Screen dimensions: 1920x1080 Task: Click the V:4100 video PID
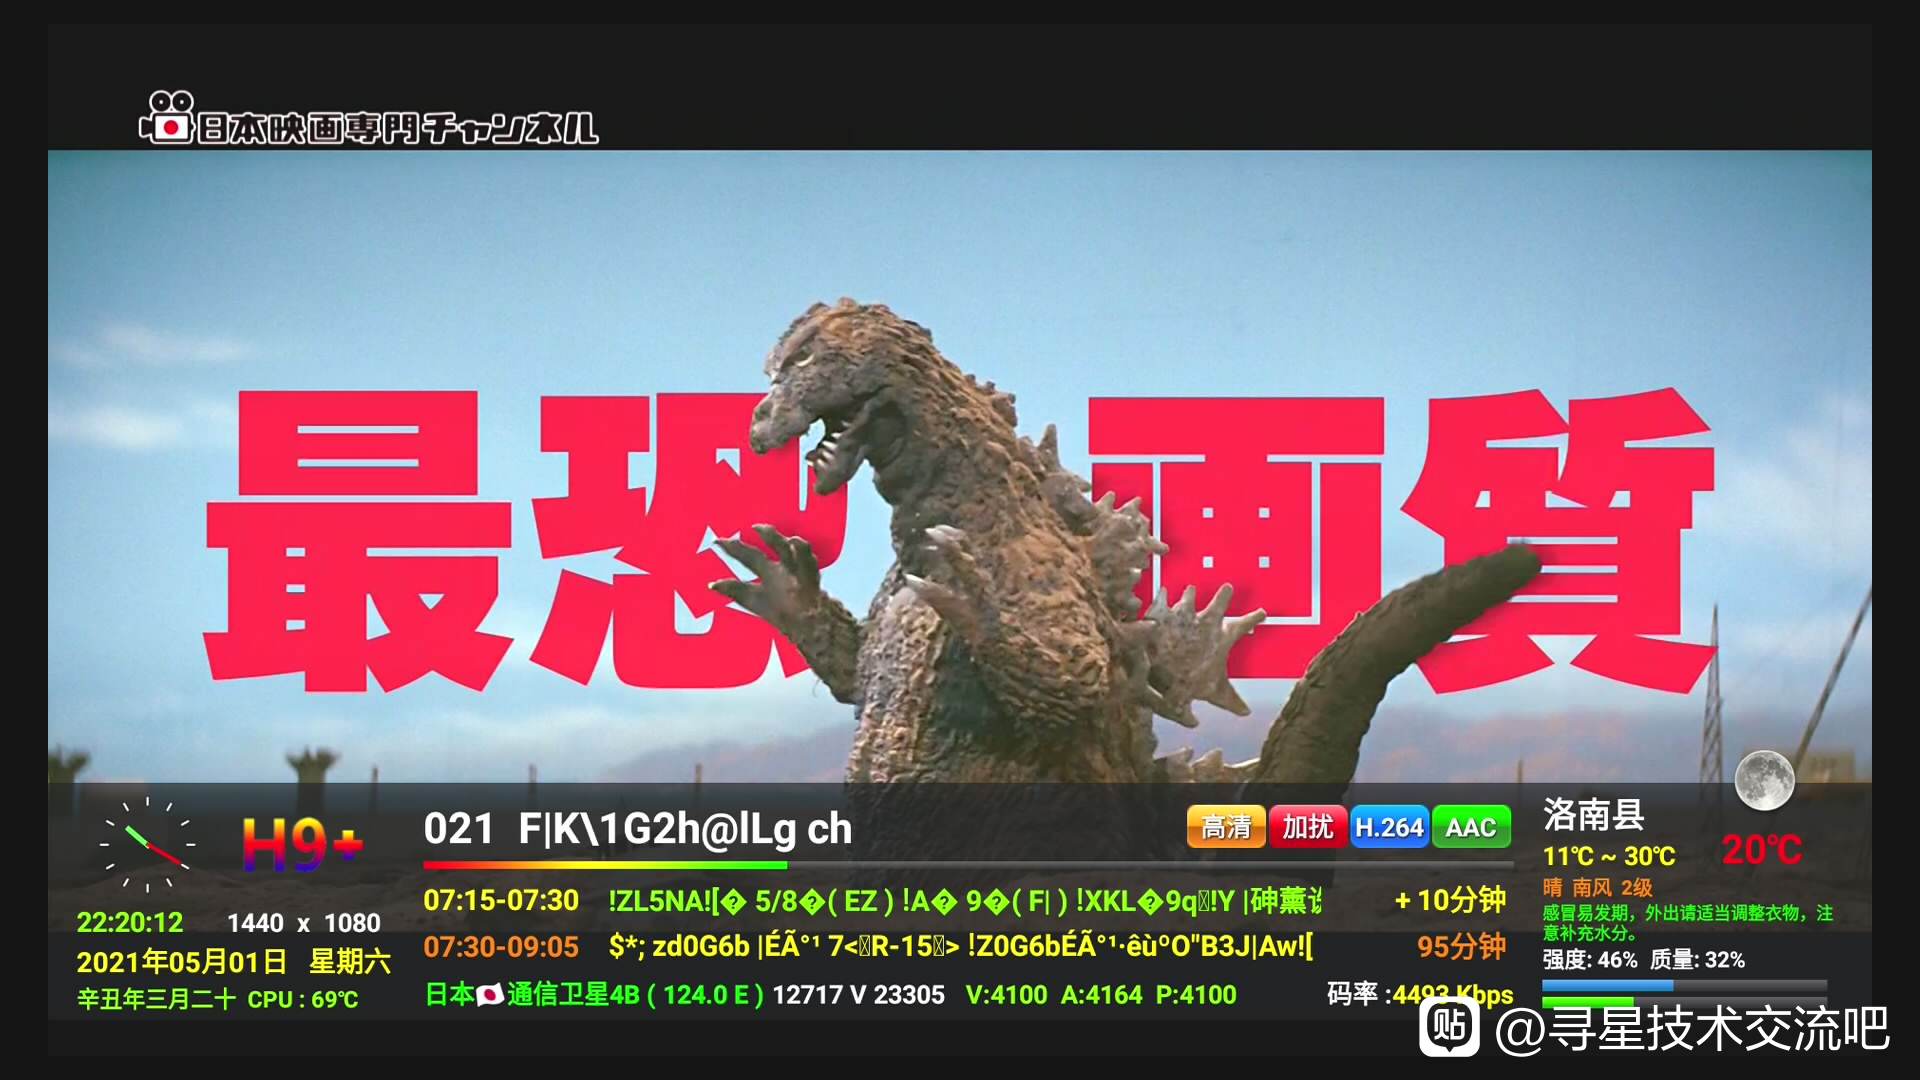1007,995
